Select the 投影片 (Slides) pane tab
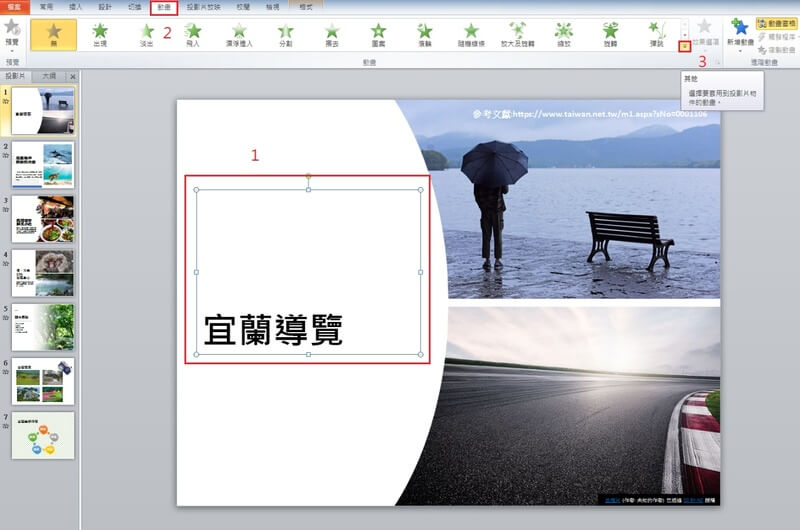The width and height of the screenshot is (800, 530). click(15, 76)
